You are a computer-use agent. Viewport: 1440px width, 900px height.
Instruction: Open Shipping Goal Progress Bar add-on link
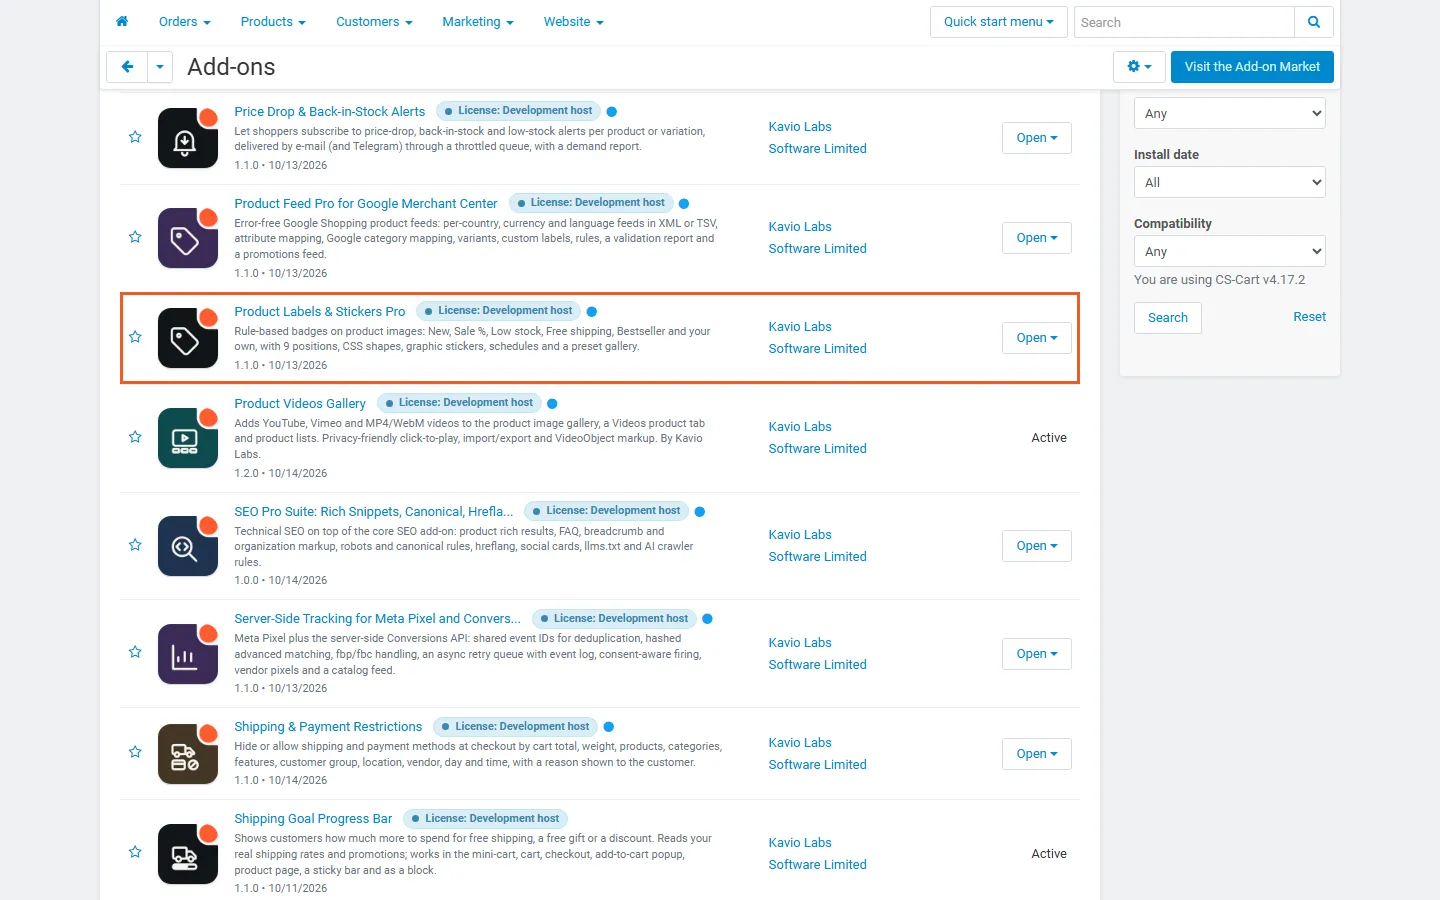[x=313, y=819]
